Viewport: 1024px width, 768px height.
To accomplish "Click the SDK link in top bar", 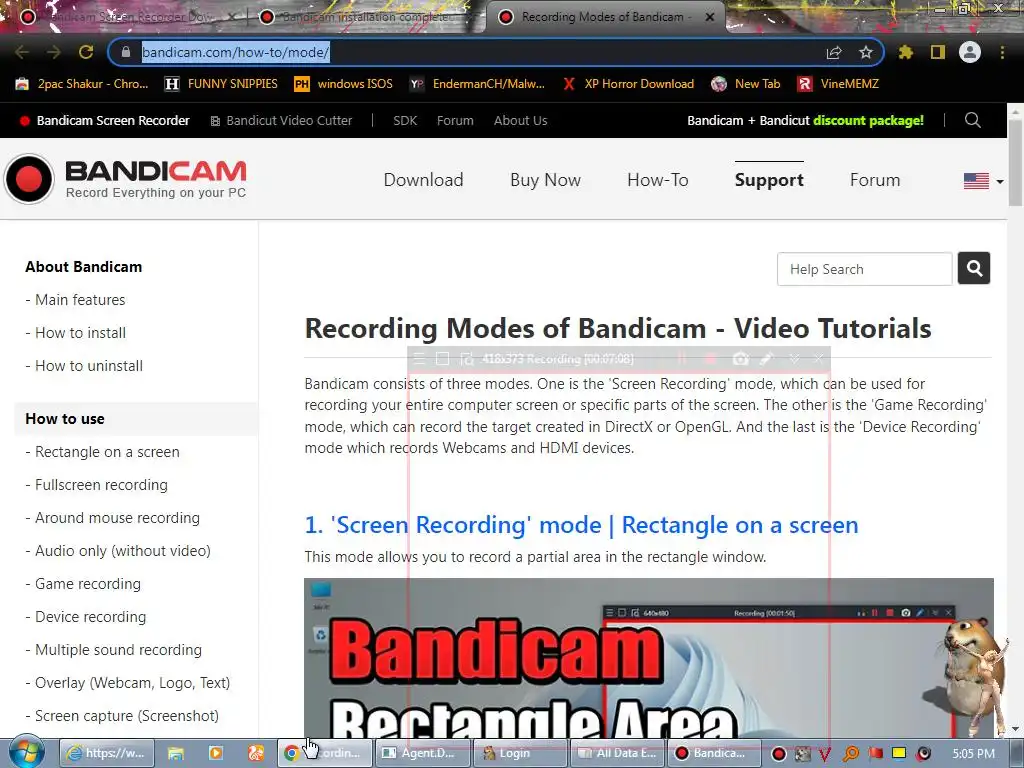I will 405,120.
